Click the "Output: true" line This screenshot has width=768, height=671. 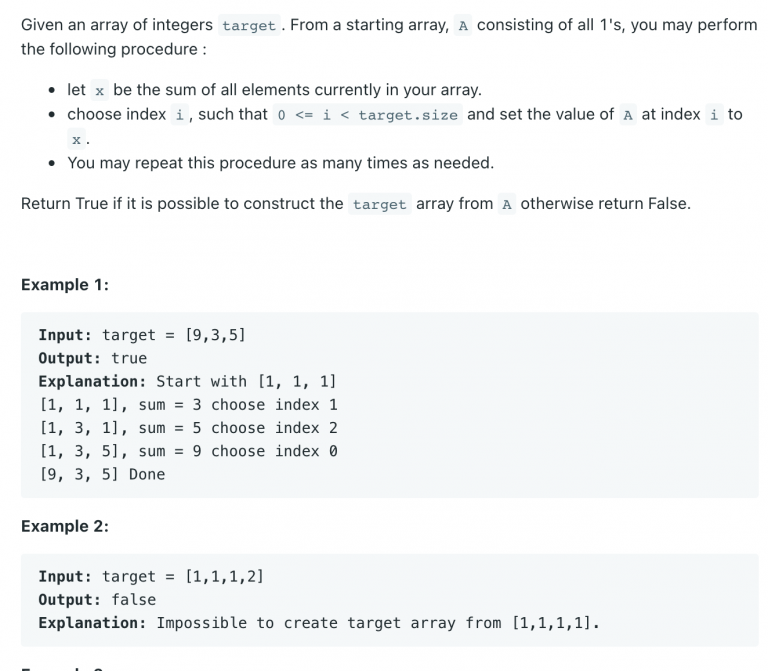(x=92, y=358)
